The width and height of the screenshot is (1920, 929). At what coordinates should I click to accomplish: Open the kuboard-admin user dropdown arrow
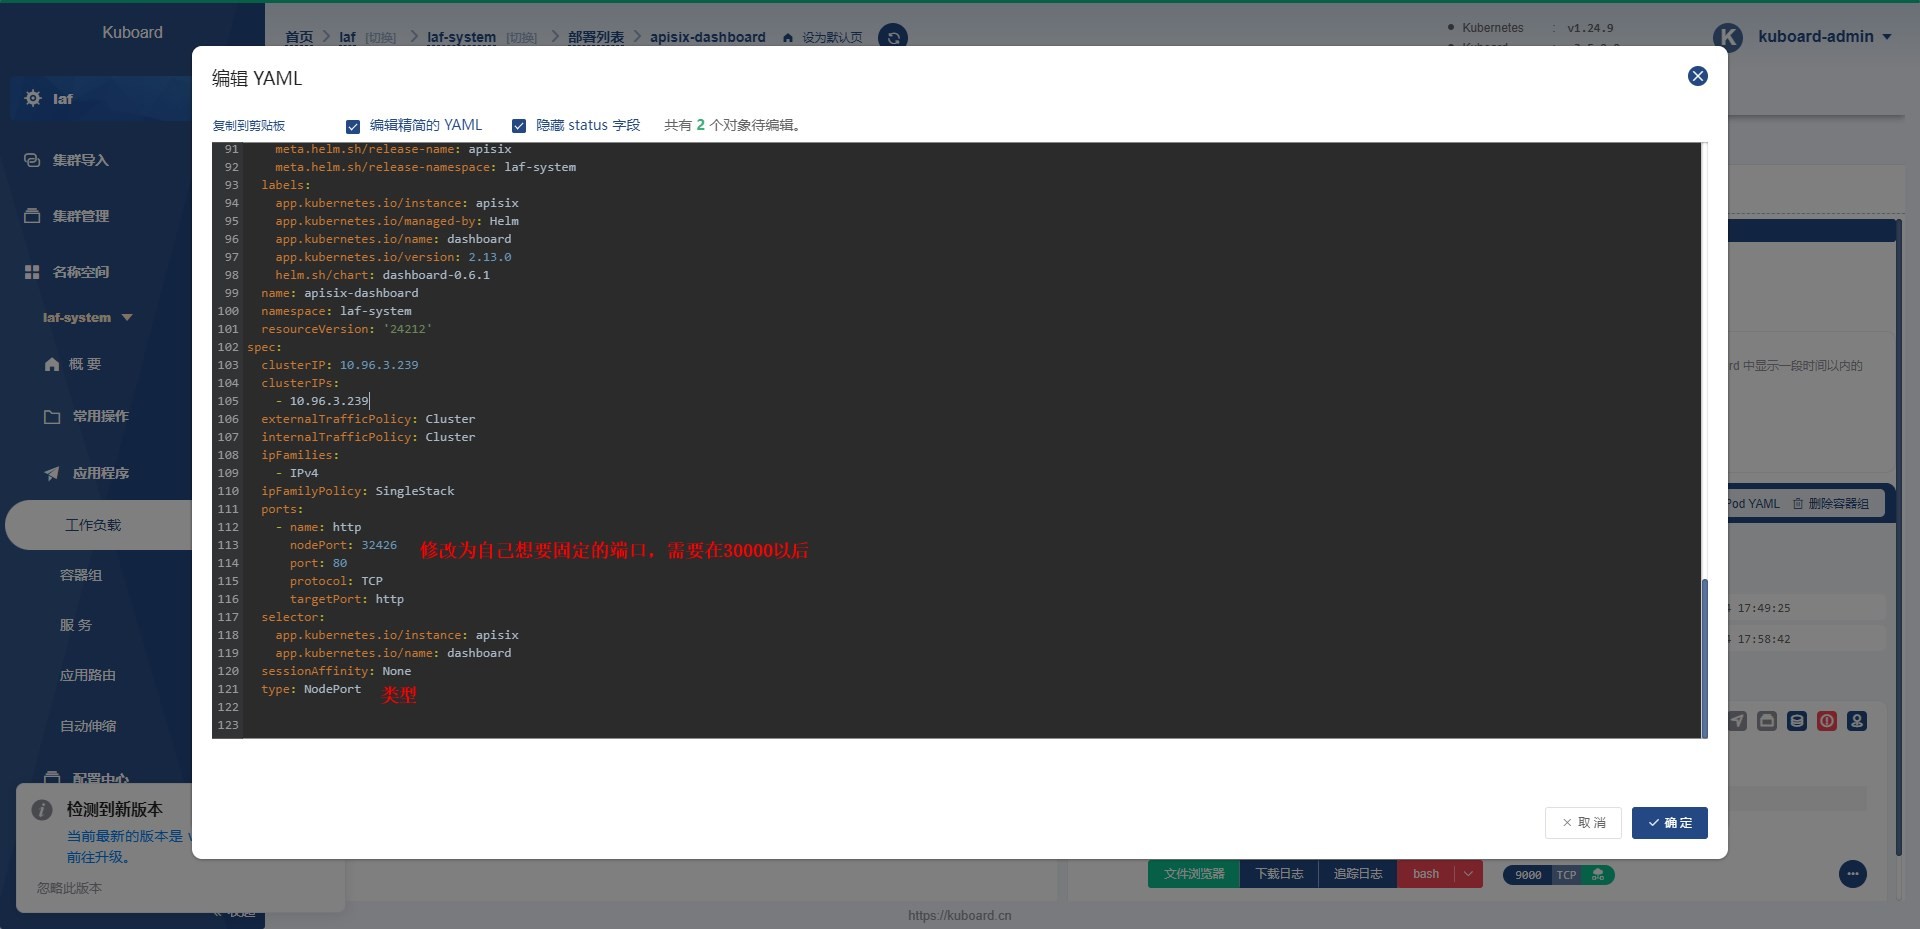pyautogui.click(x=1887, y=37)
